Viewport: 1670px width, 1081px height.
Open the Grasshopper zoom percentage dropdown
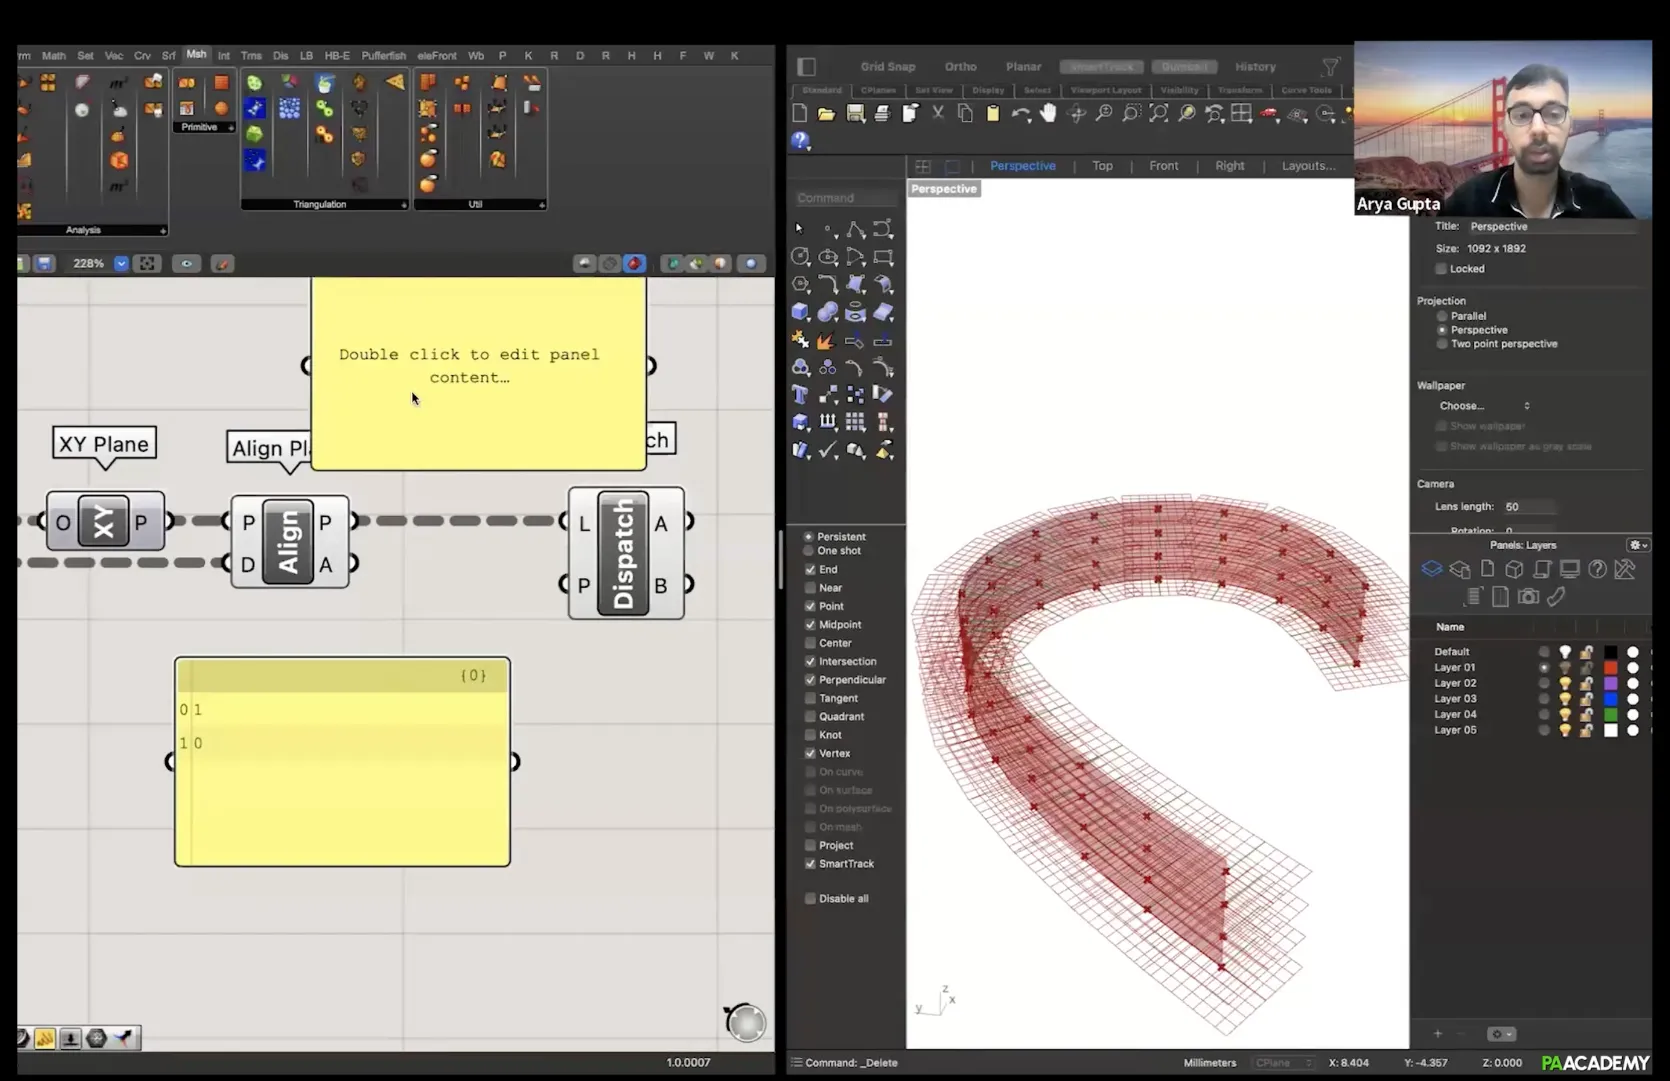(121, 264)
